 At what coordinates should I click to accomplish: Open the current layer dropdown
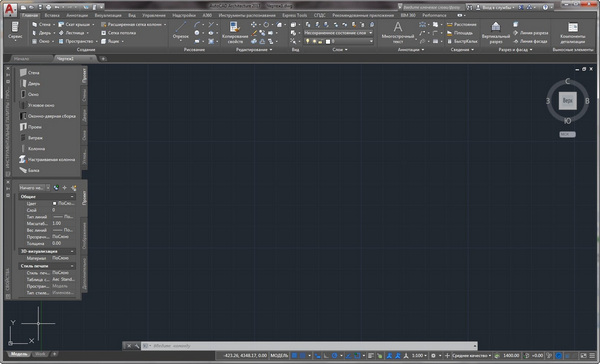[x=338, y=41]
